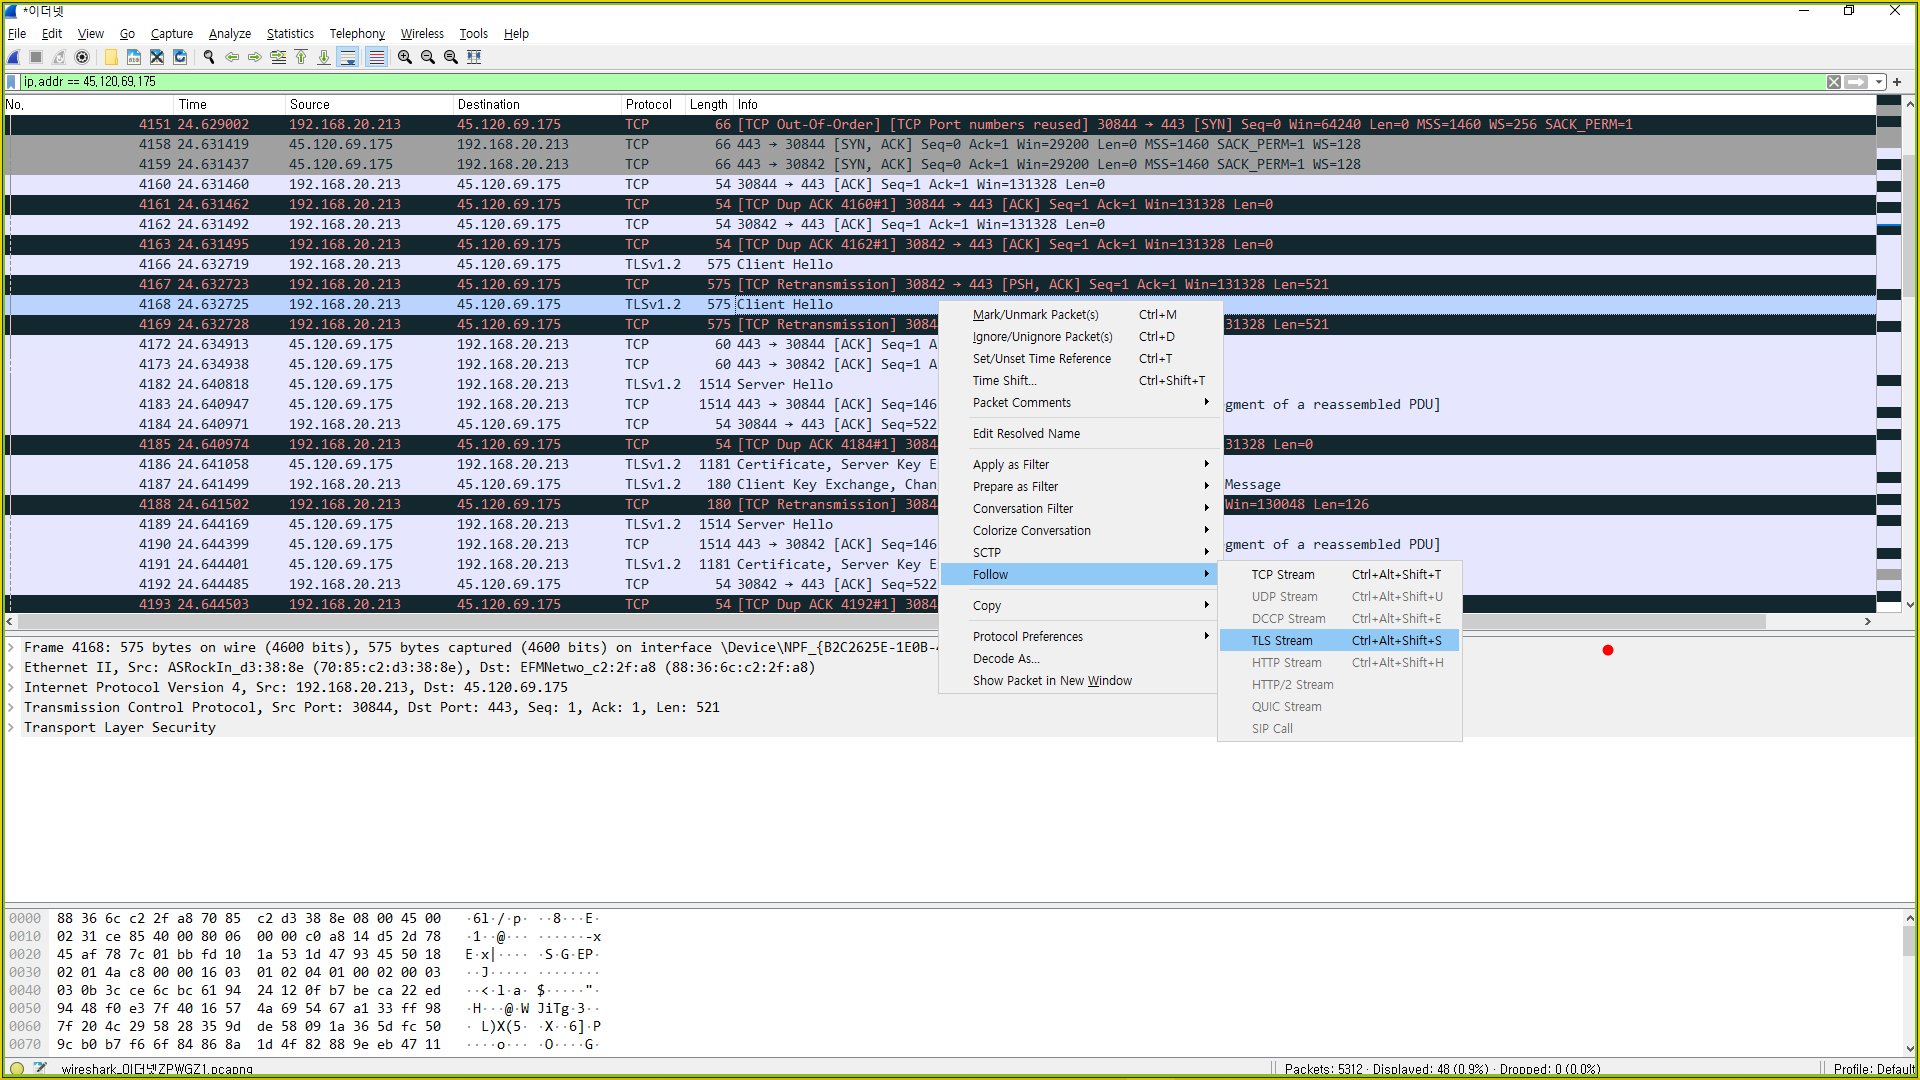Click the zoom in toolbar icon

405,57
